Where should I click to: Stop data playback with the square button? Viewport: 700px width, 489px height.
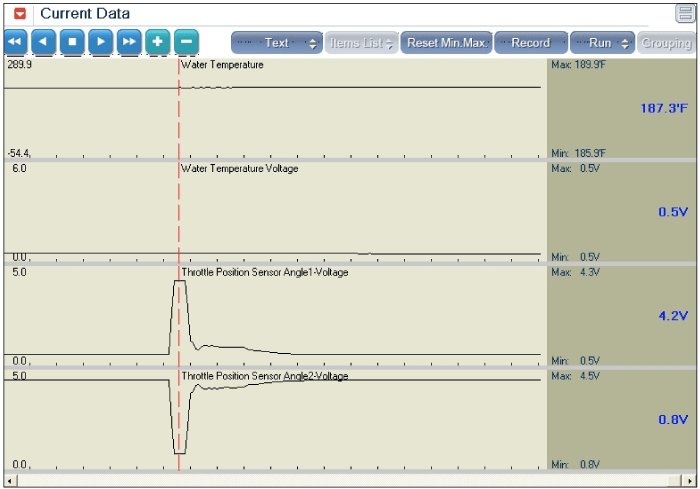point(72,42)
